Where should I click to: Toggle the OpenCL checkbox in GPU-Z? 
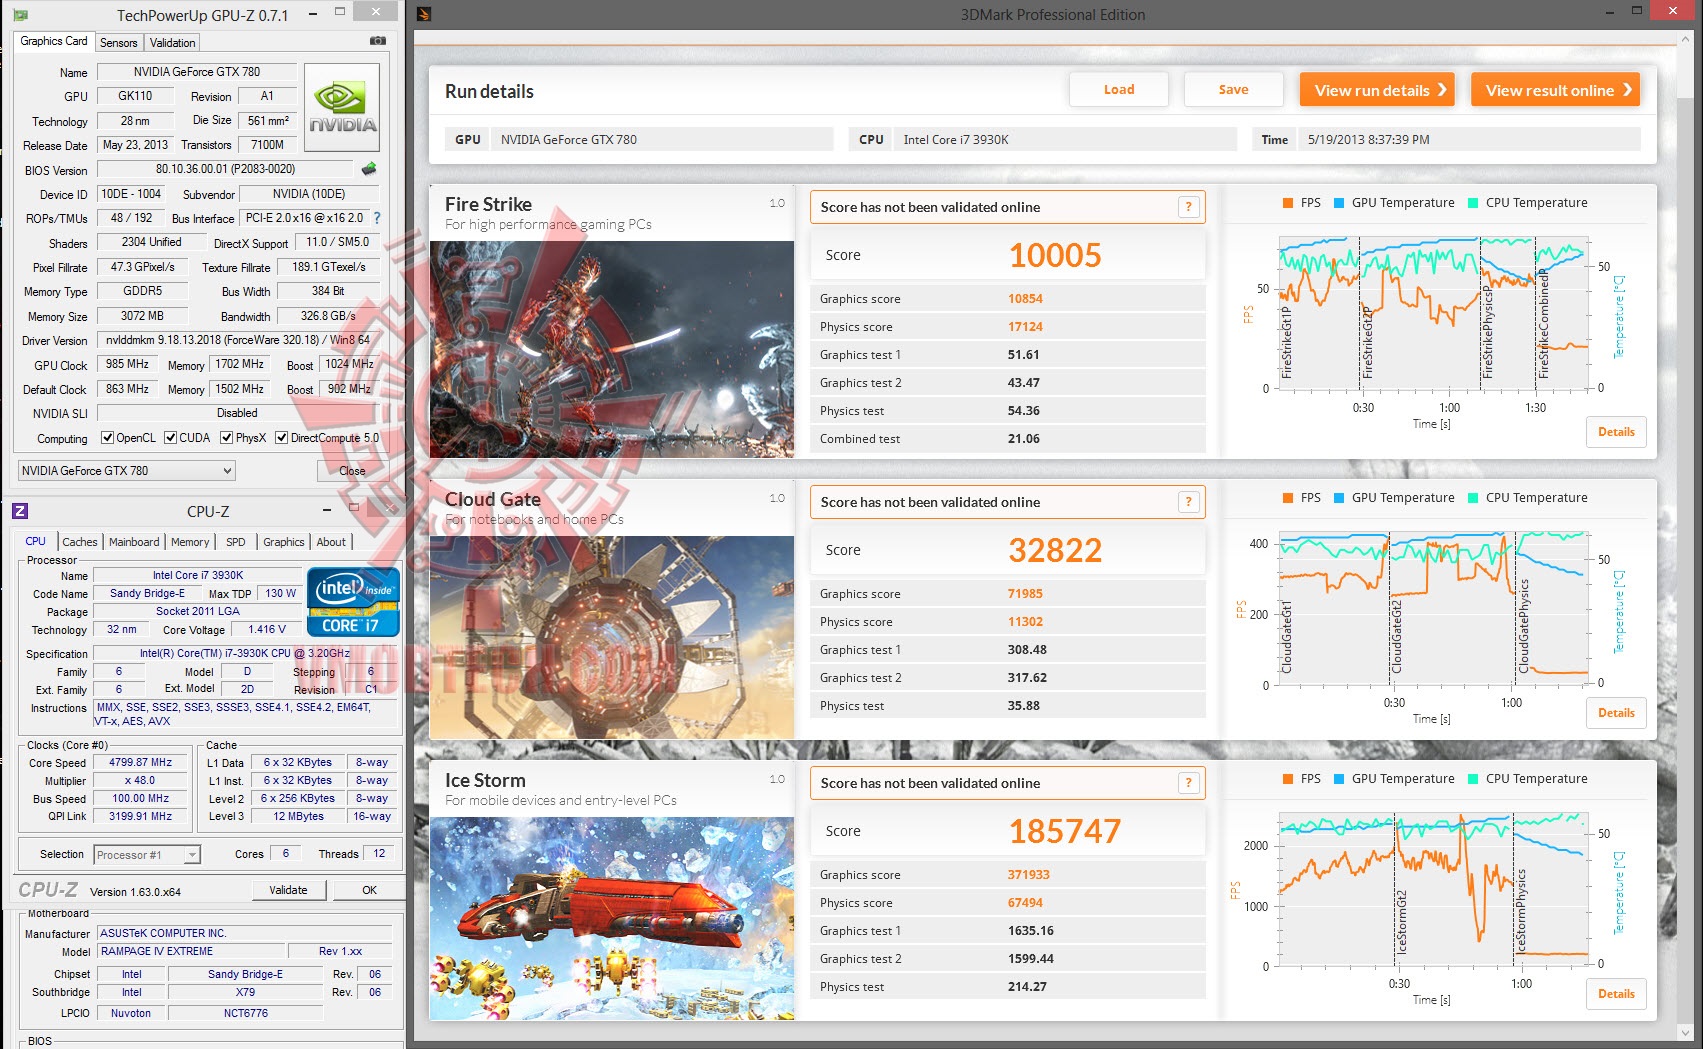point(108,438)
